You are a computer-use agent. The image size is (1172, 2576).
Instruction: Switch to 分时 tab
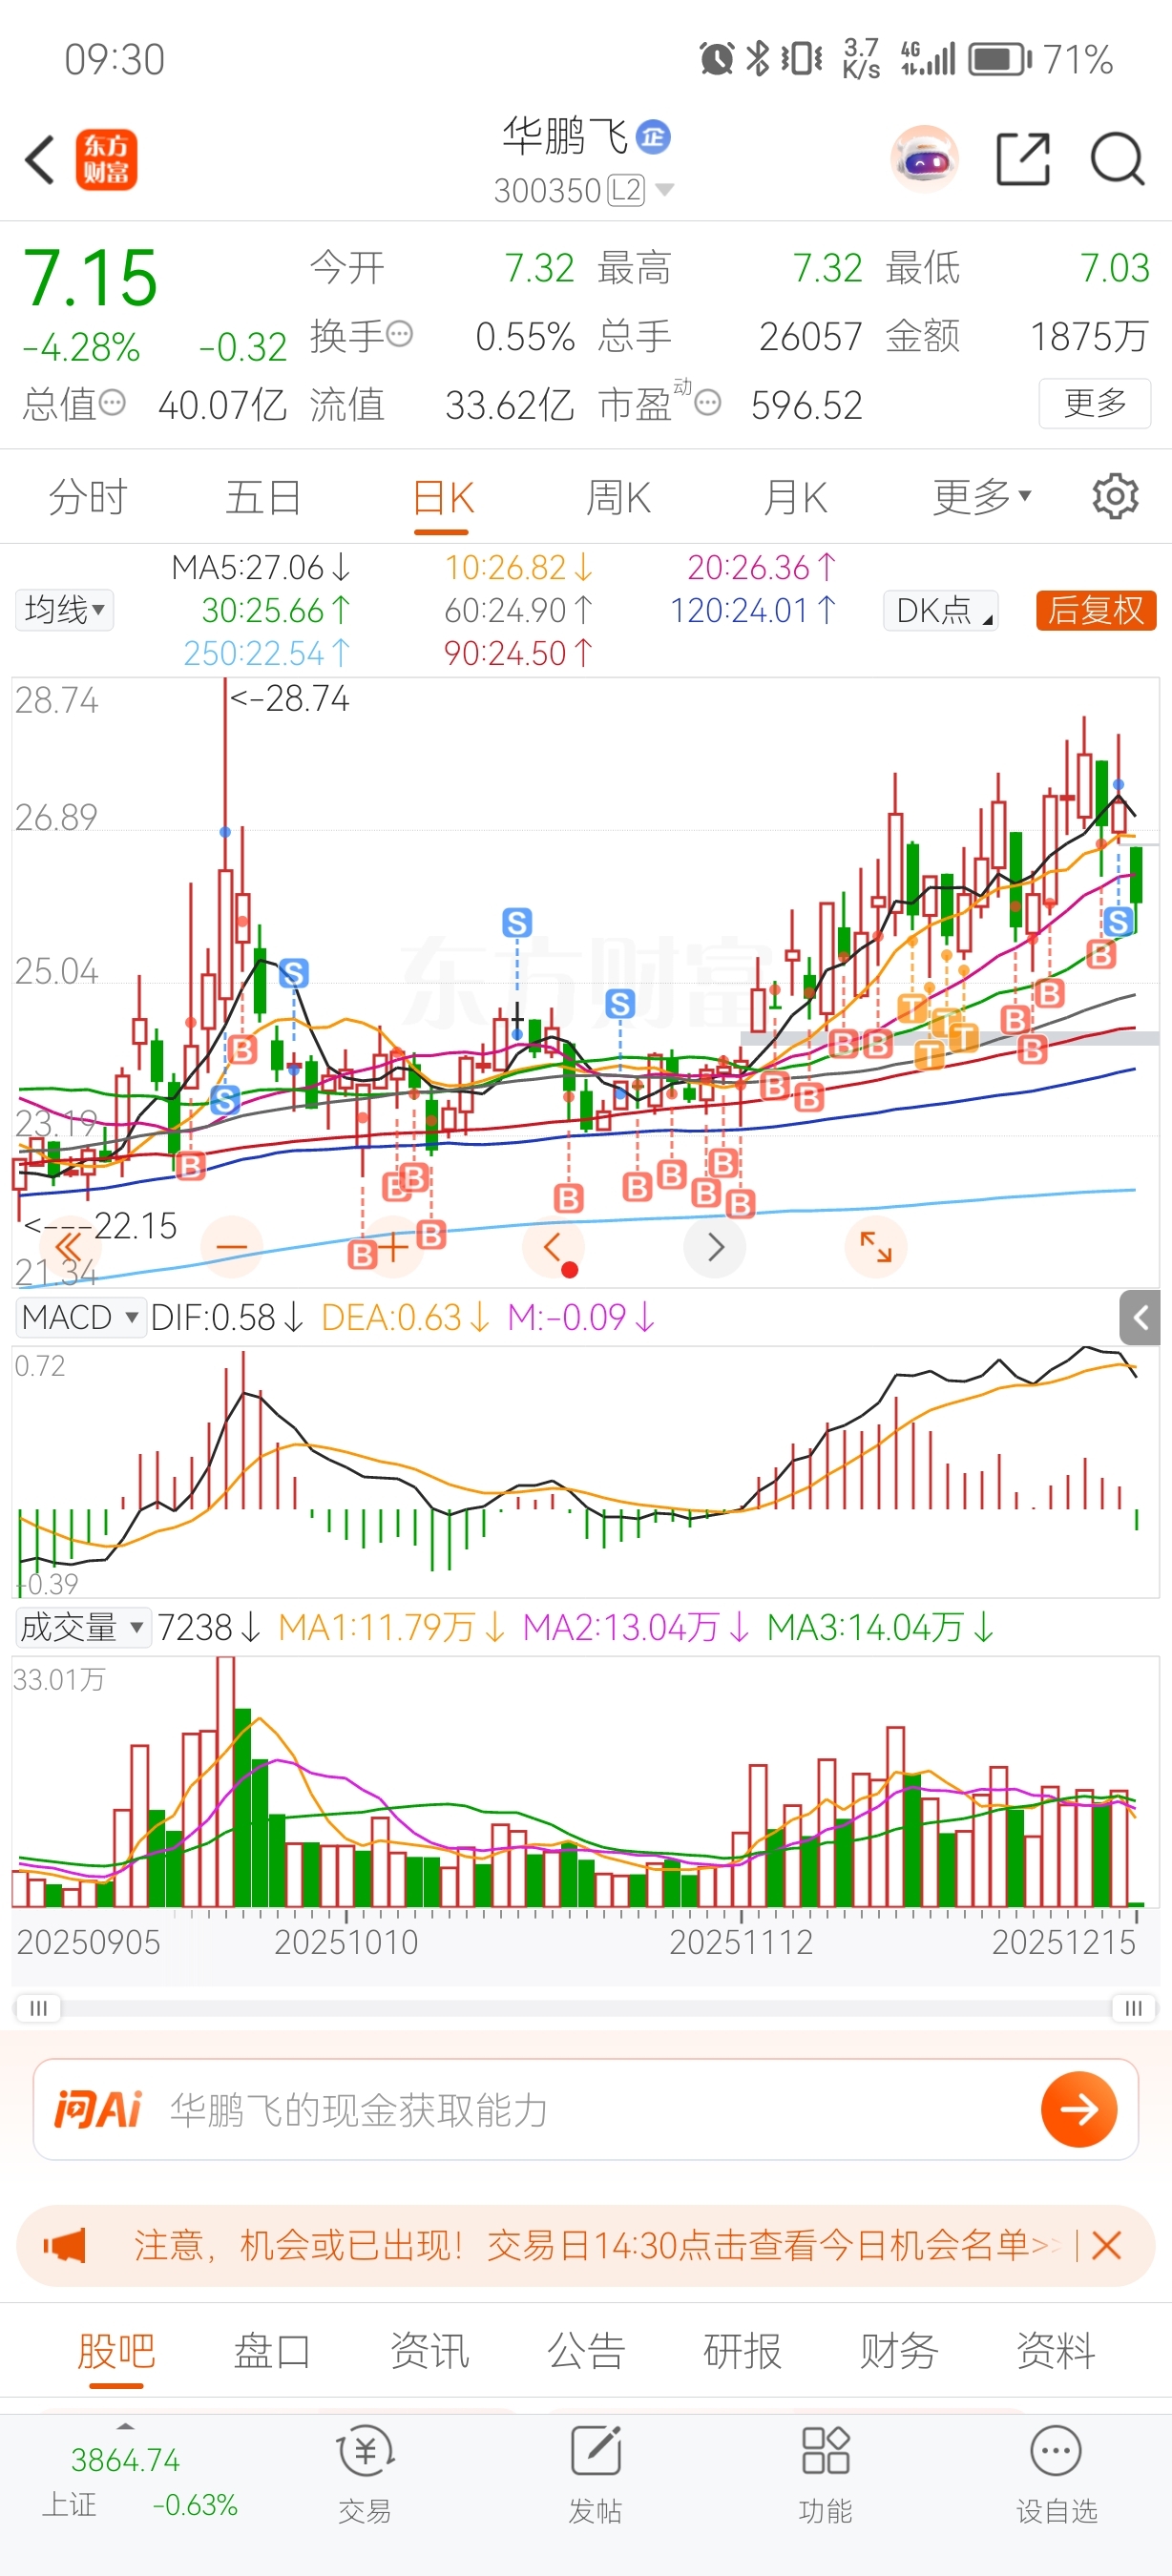point(88,497)
